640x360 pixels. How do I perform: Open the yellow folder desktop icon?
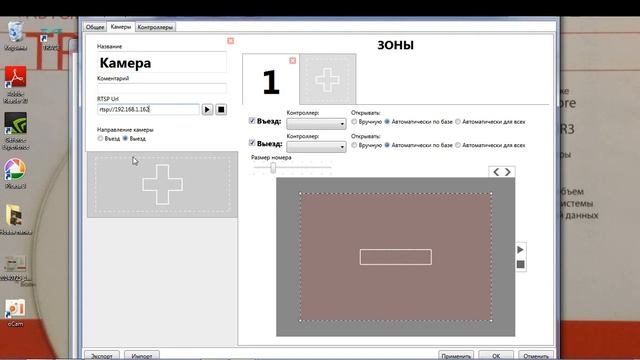tap(15, 220)
